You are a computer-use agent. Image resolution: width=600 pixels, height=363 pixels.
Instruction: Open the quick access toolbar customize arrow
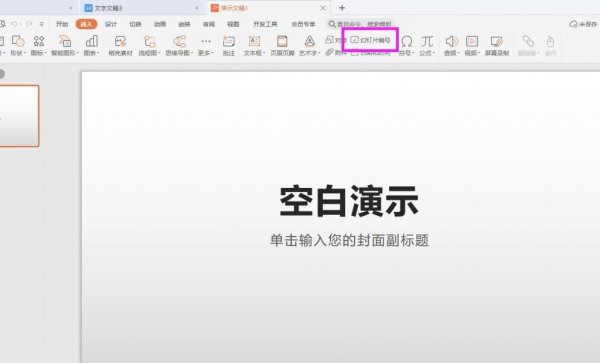tap(41, 24)
